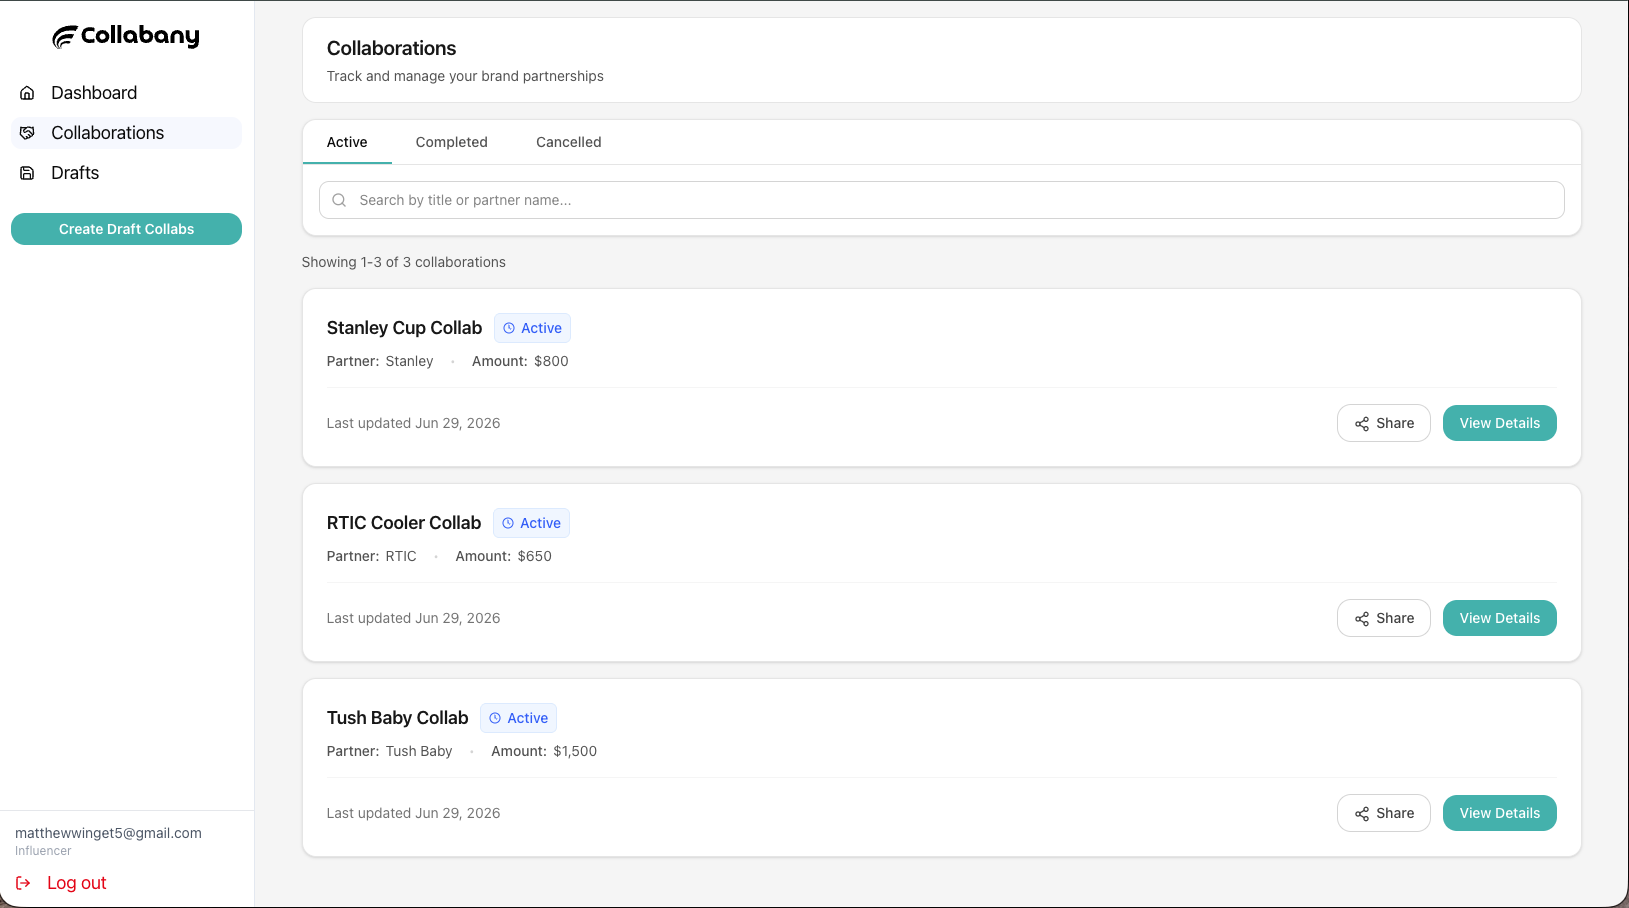This screenshot has width=1629, height=908.
Task: View details of Stanley Cup Collab
Action: [1500, 423]
